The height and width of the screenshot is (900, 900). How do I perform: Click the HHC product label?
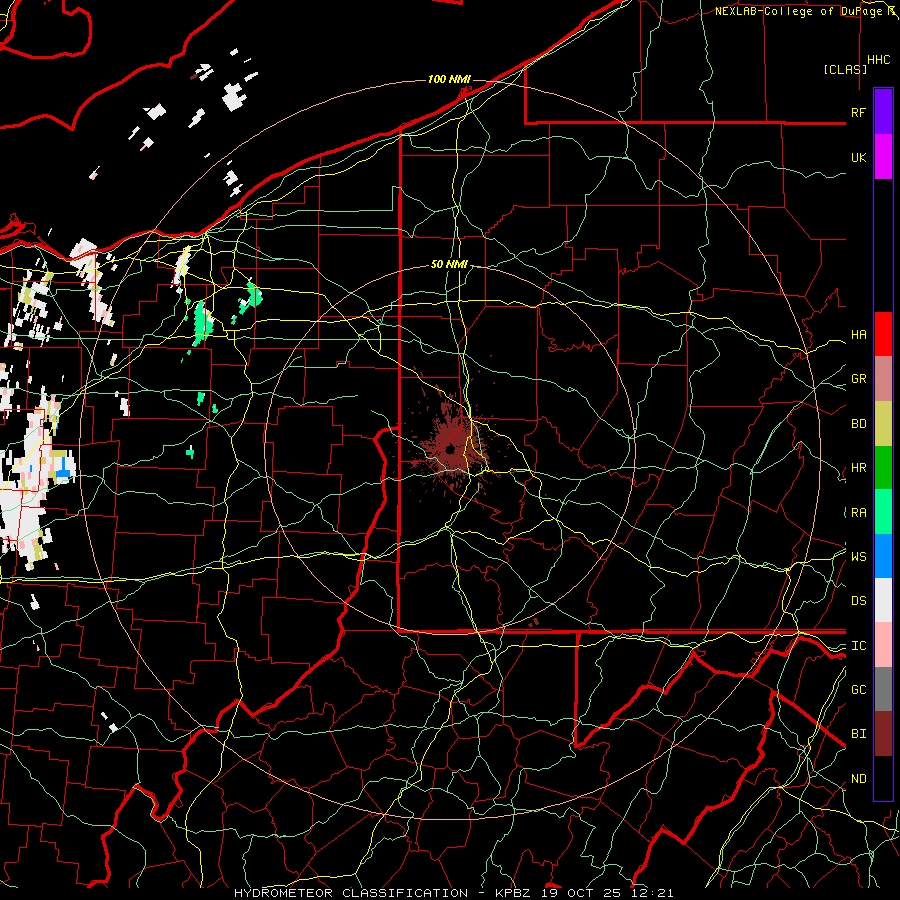[x=879, y=60]
